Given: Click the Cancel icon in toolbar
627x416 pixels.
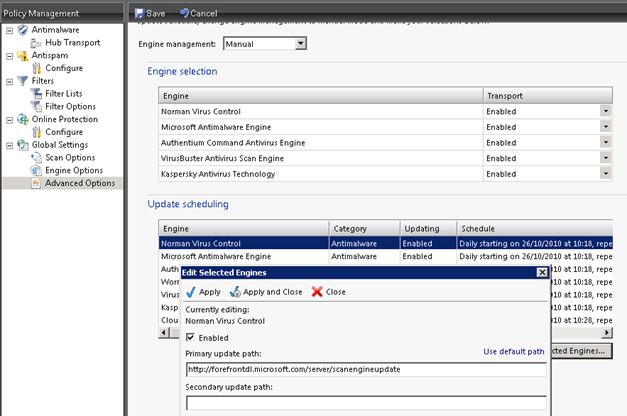Looking at the screenshot, I should pos(182,13).
